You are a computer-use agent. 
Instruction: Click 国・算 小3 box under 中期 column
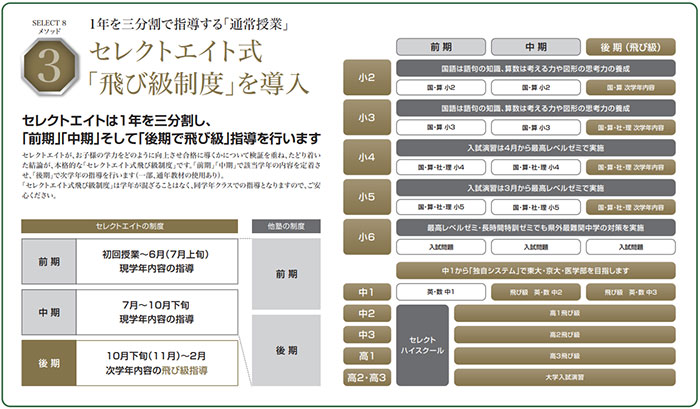tap(536, 127)
